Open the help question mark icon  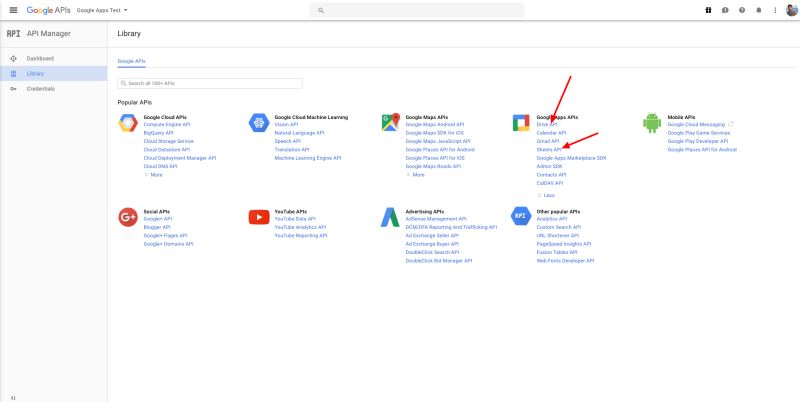tap(742, 10)
